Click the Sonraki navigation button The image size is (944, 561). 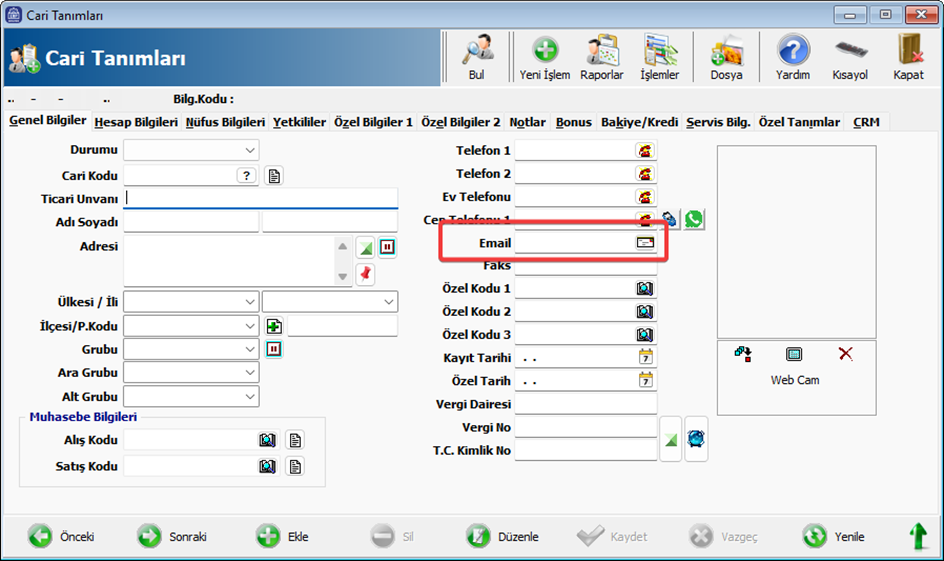[173, 537]
